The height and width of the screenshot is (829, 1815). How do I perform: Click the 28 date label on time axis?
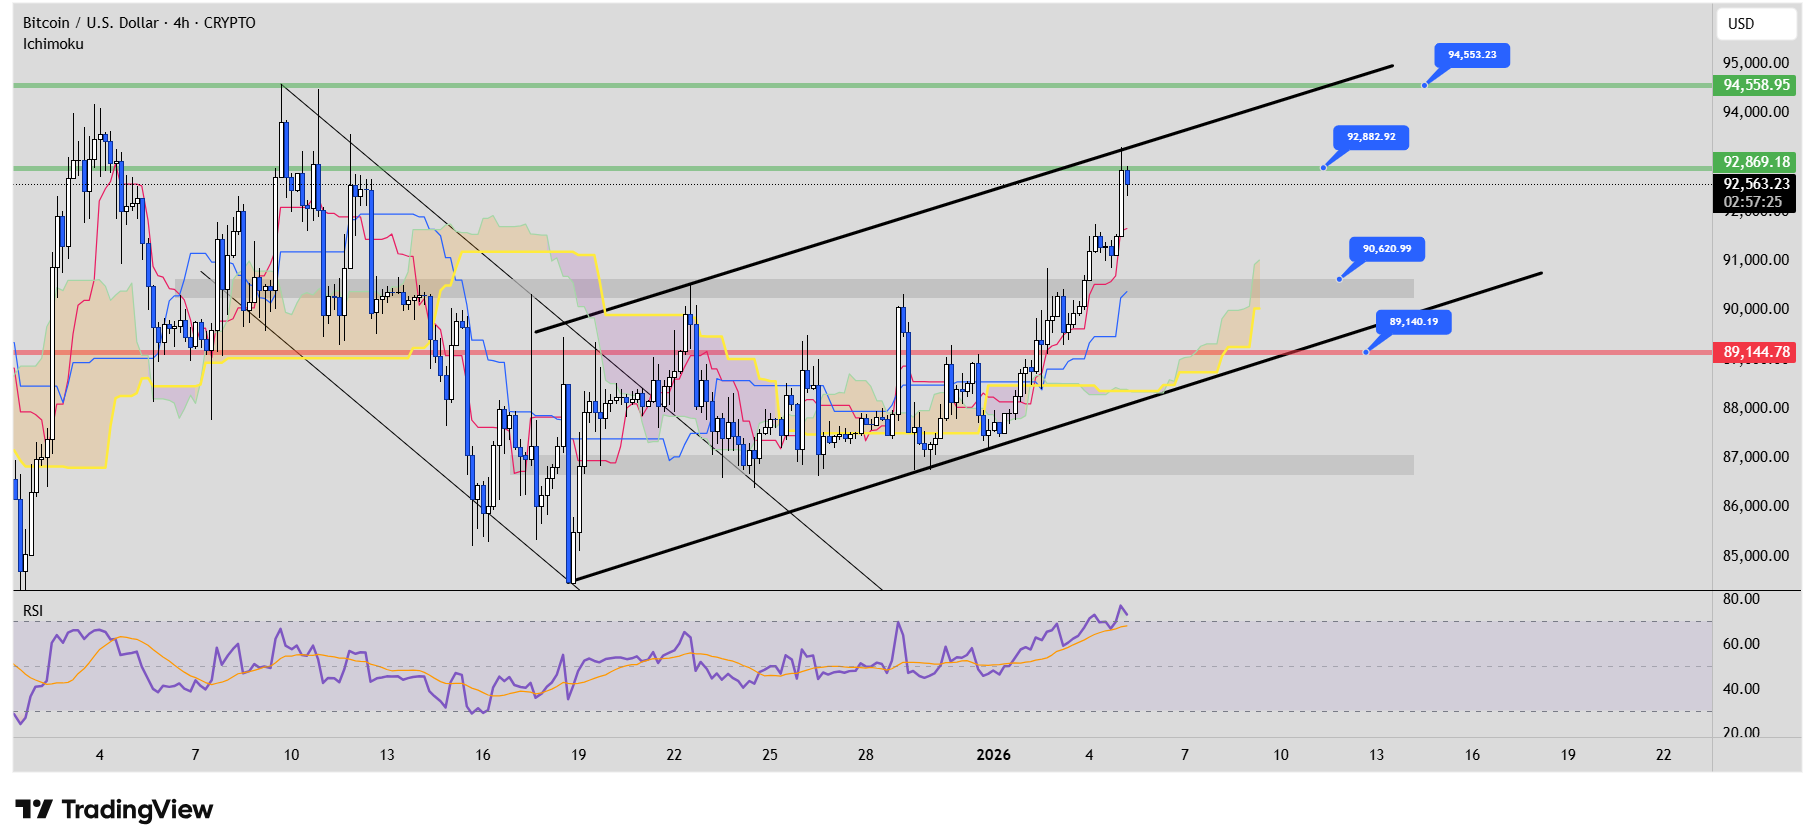click(x=865, y=755)
